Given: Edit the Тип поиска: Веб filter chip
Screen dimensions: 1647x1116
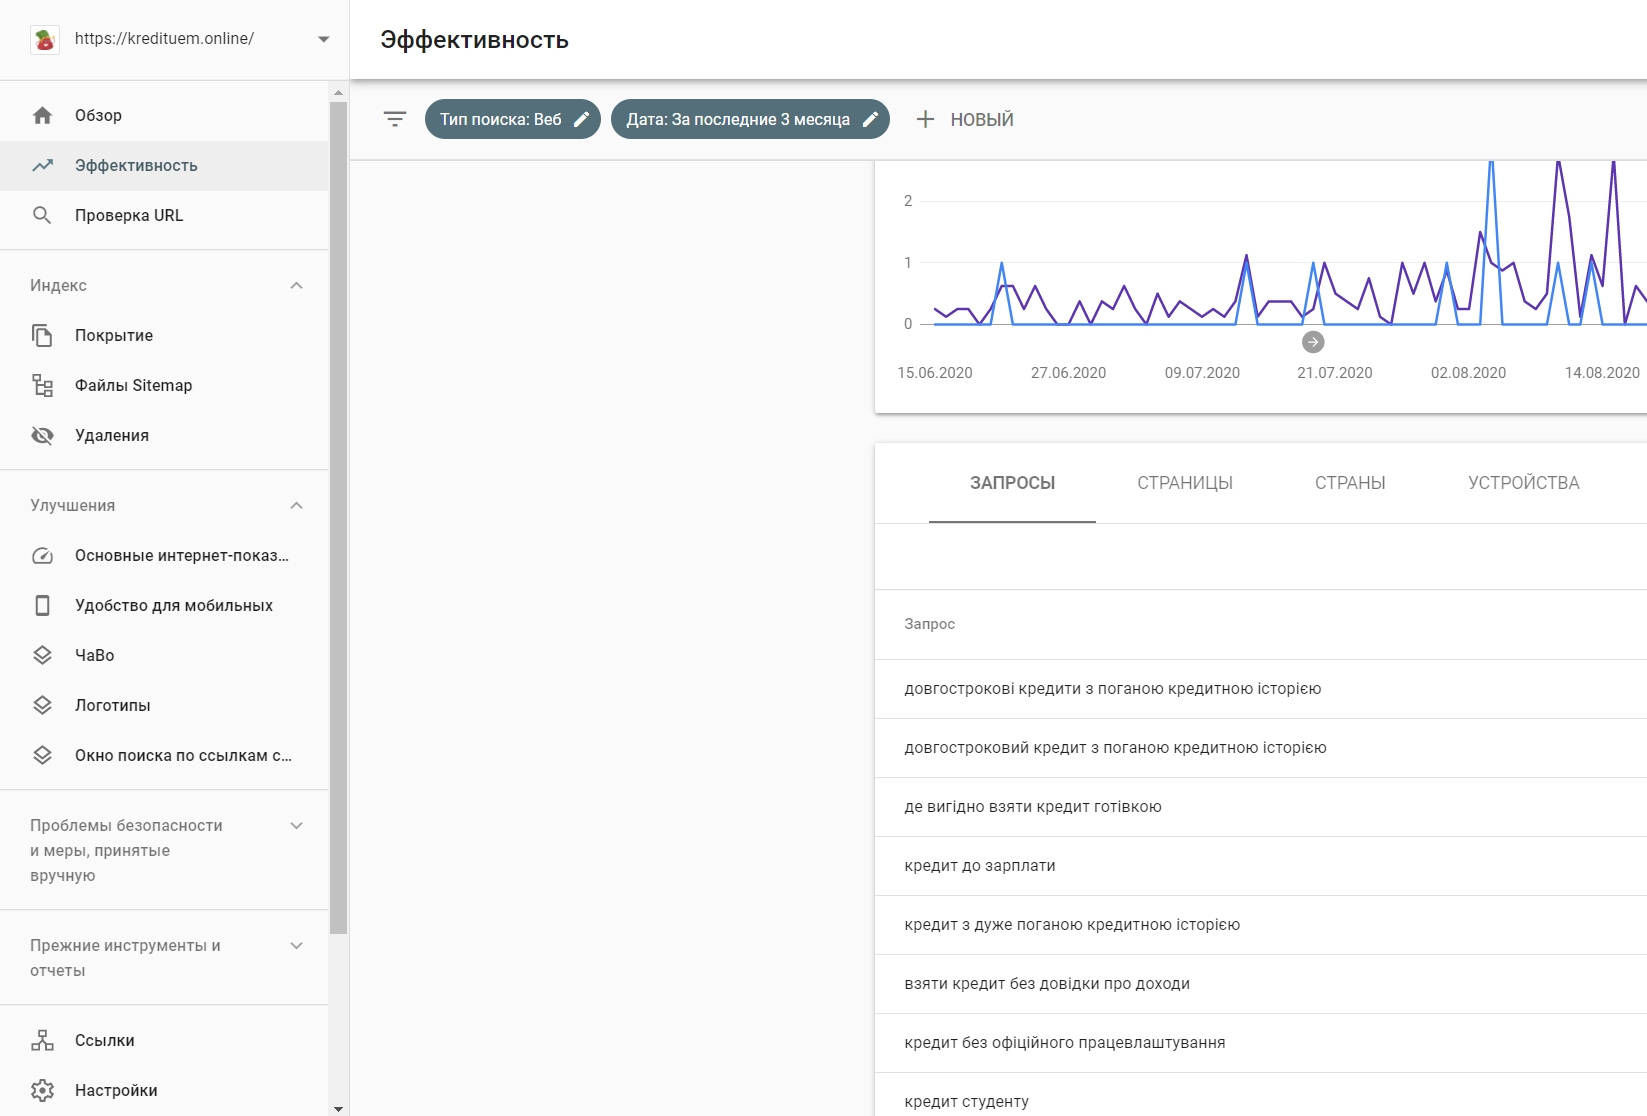Looking at the screenshot, I should click(512, 119).
